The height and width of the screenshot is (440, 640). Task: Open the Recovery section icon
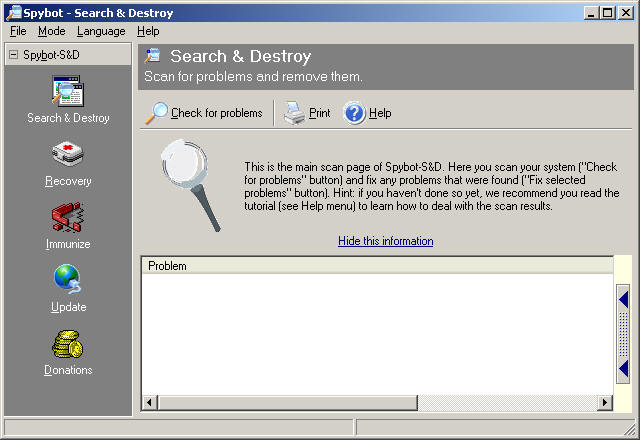[68, 154]
